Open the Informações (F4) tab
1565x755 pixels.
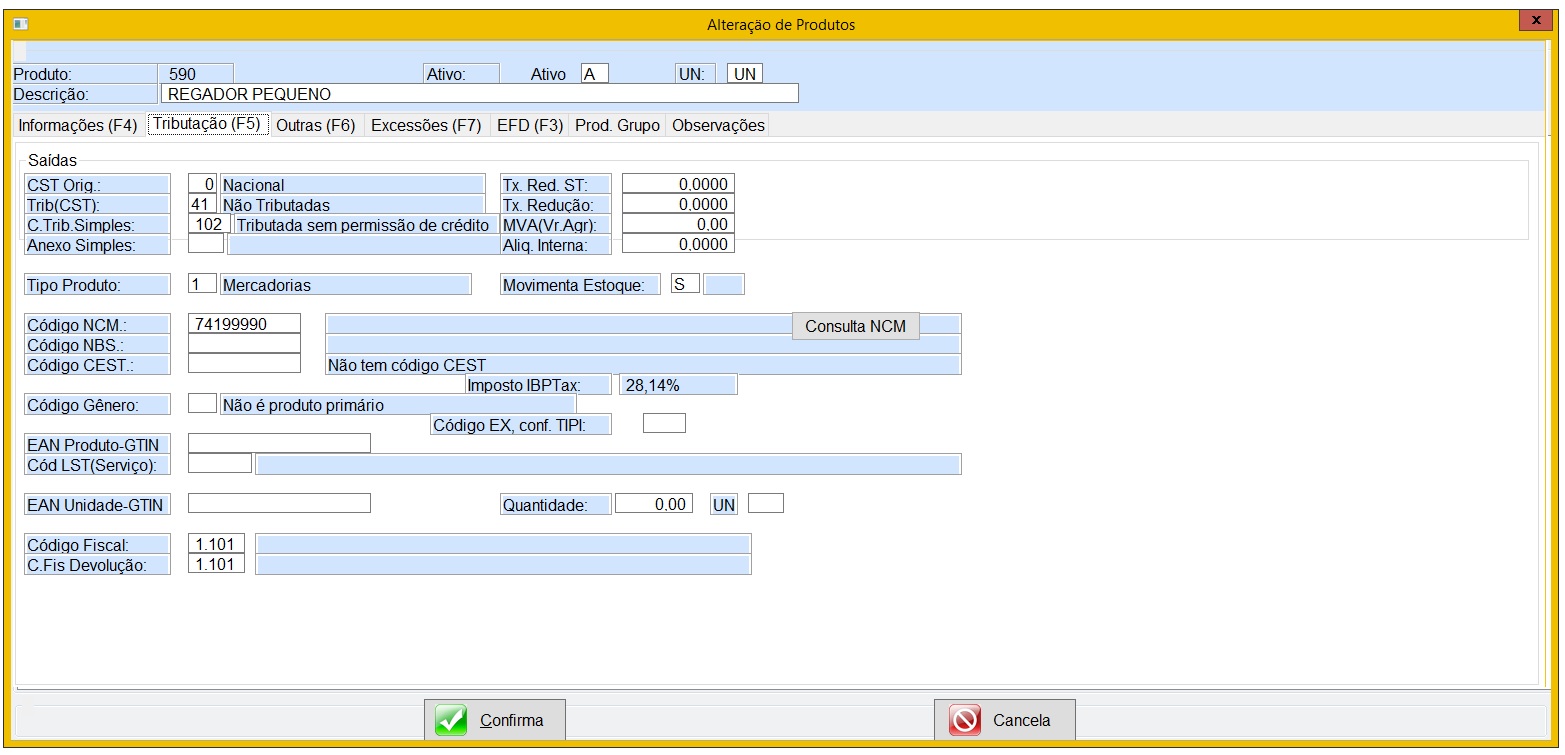click(x=78, y=126)
